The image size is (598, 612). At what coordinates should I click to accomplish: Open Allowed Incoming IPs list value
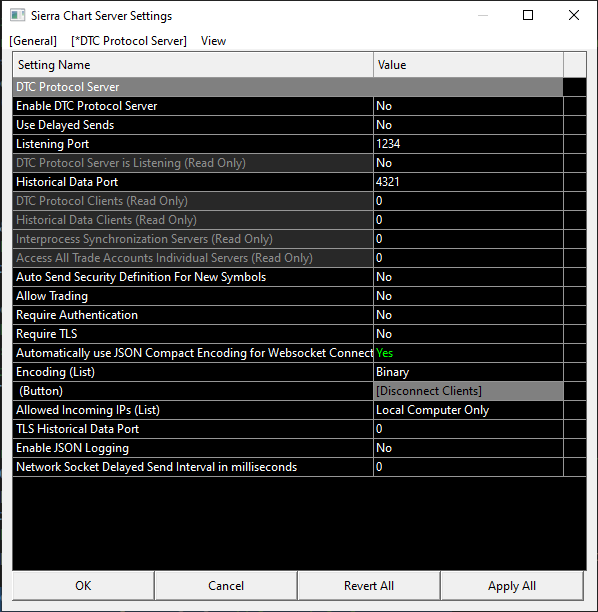tap(468, 410)
